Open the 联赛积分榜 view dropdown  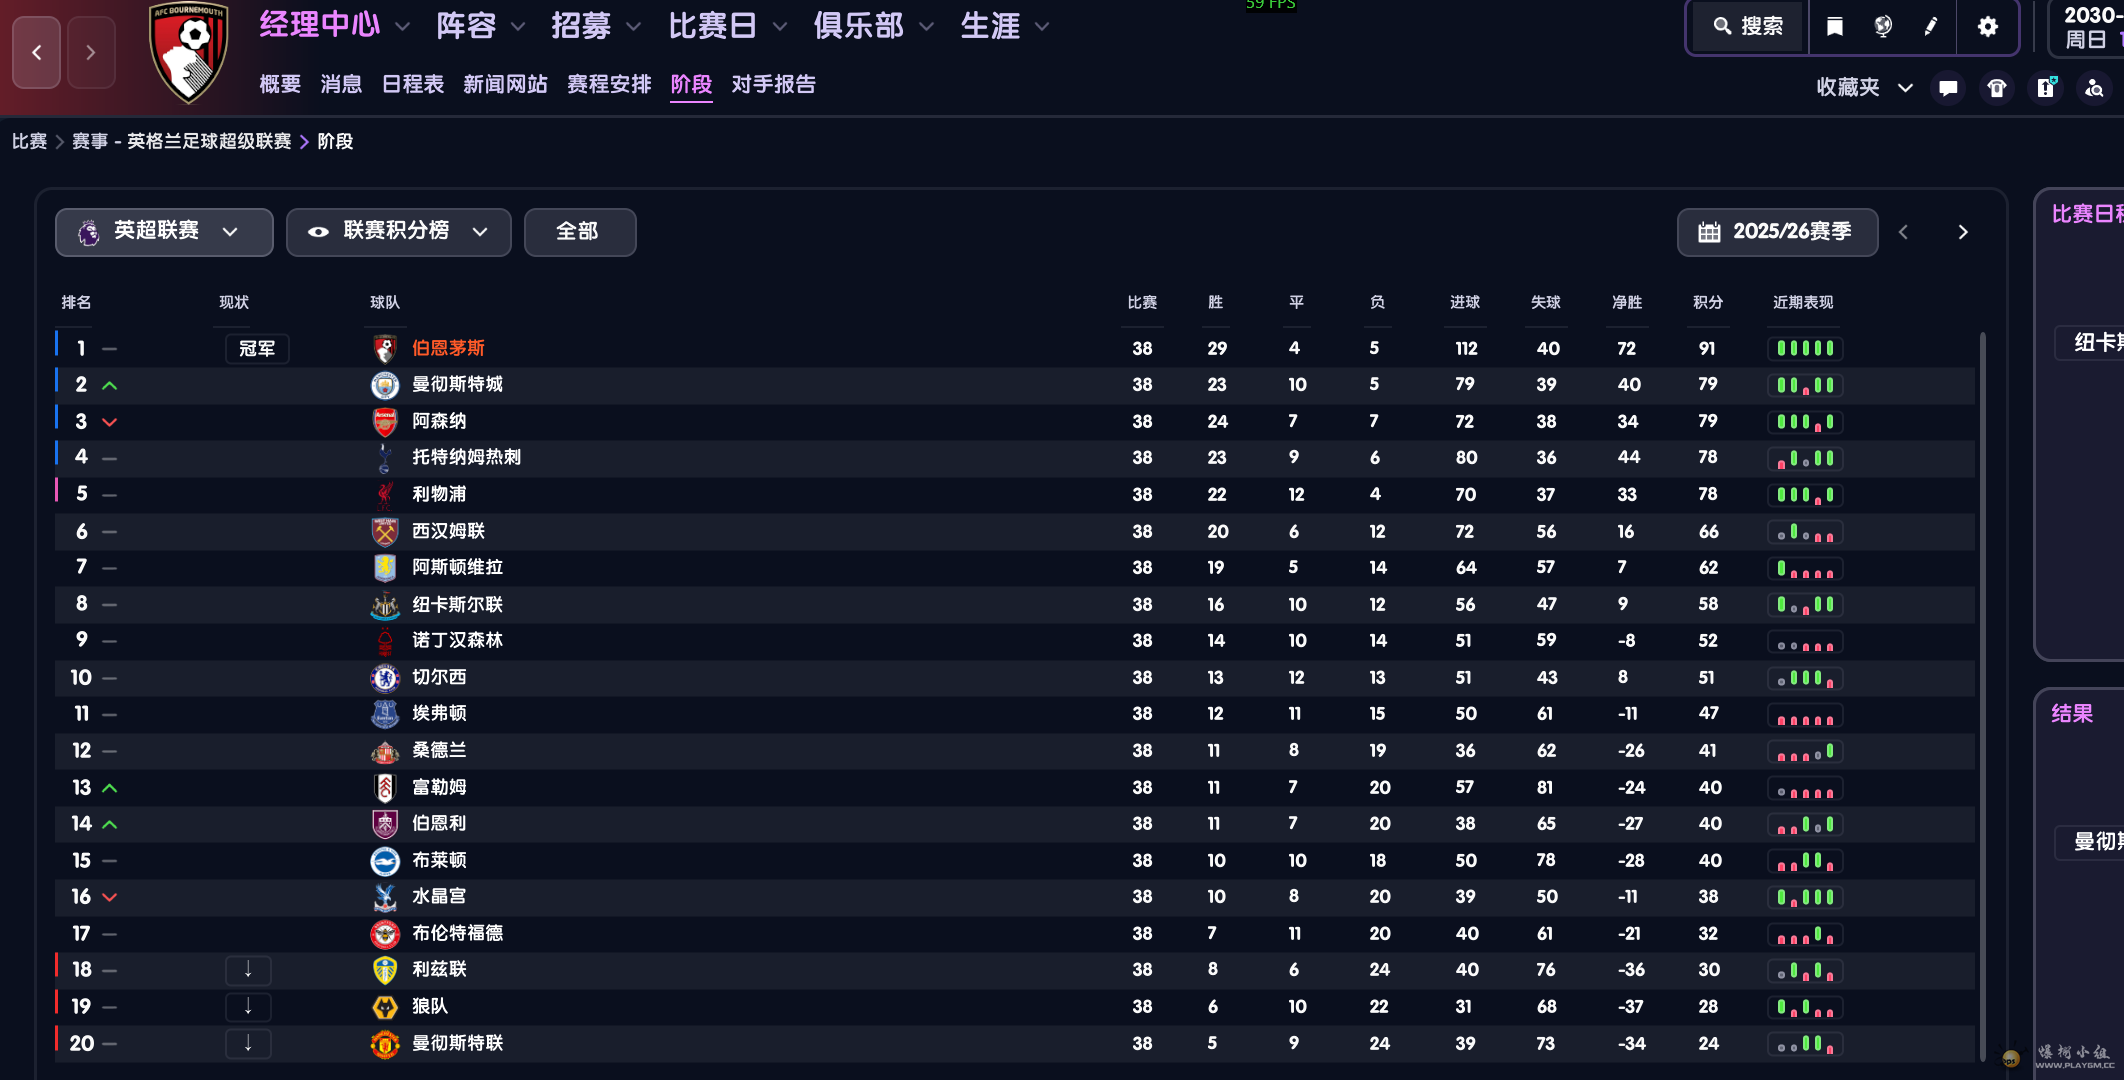[x=398, y=232]
